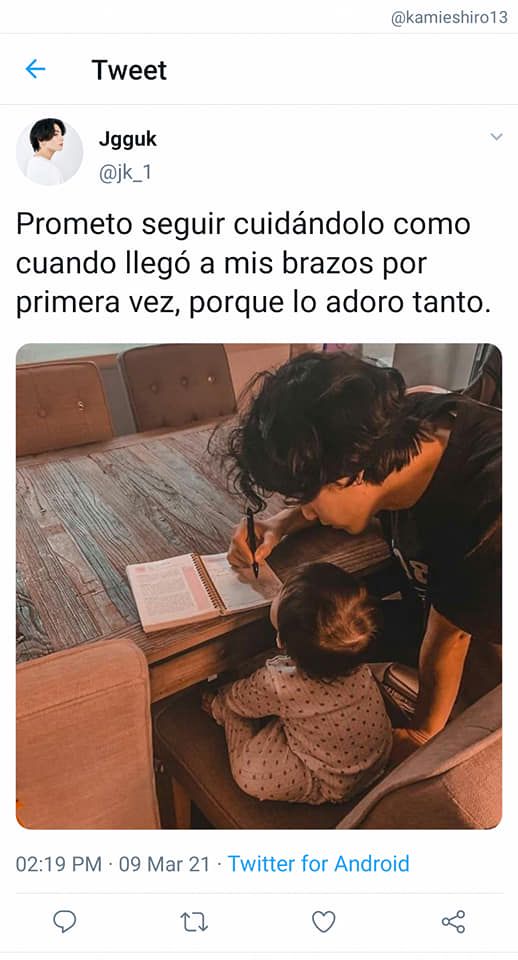Click the pen in the photo

[252, 542]
